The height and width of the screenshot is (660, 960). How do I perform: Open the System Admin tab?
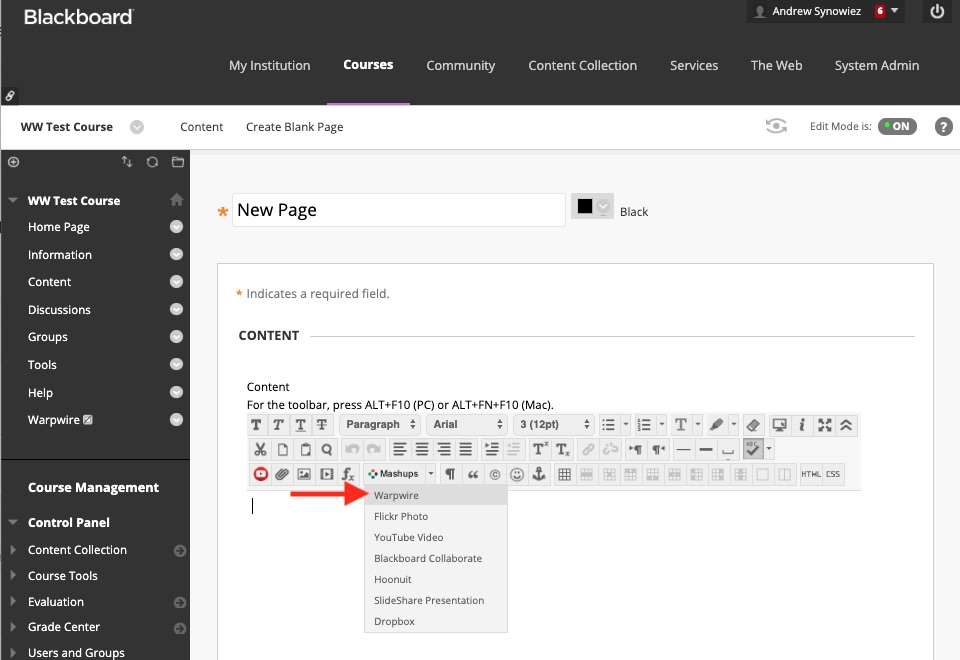pyautogui.click(x=877, y=66)
